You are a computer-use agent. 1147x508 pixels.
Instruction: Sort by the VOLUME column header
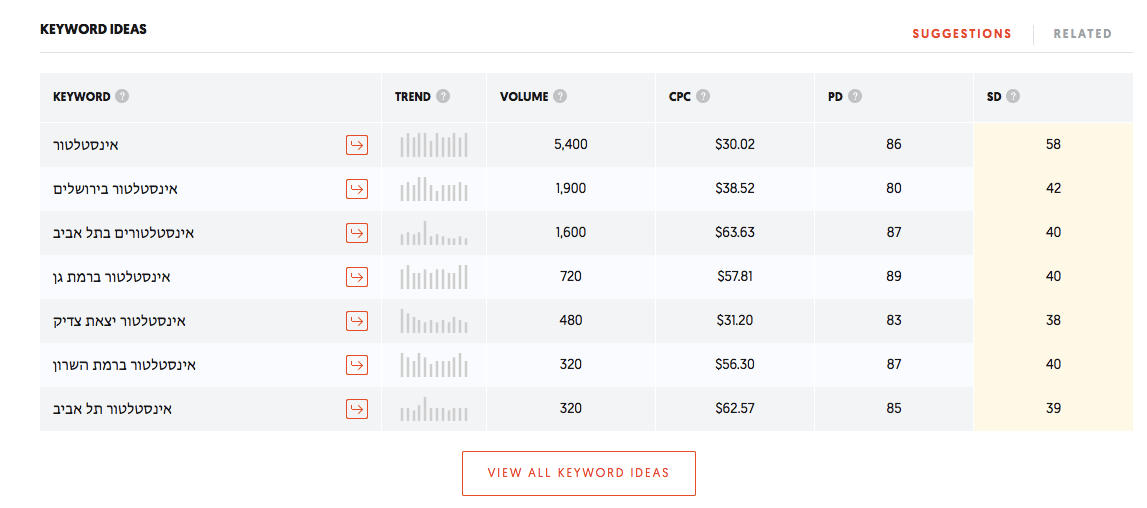click(x=524, y=96)
